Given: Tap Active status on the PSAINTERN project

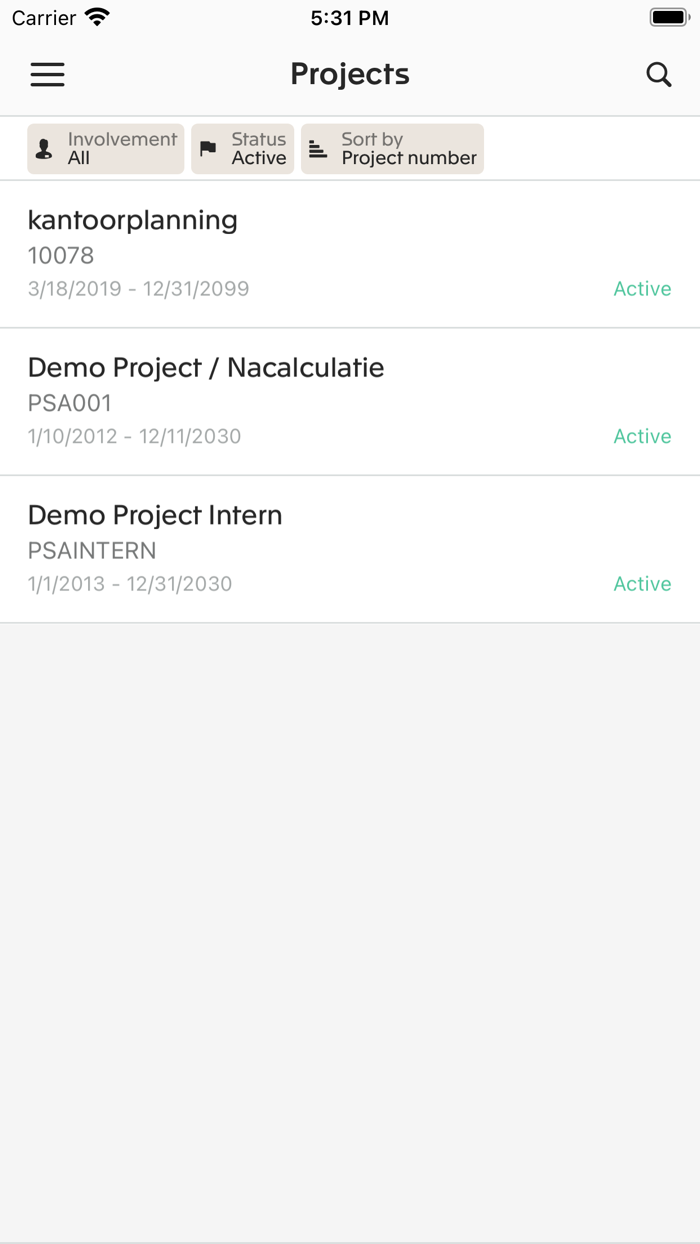Looking at the screenshot, I should tap(642, 584).
